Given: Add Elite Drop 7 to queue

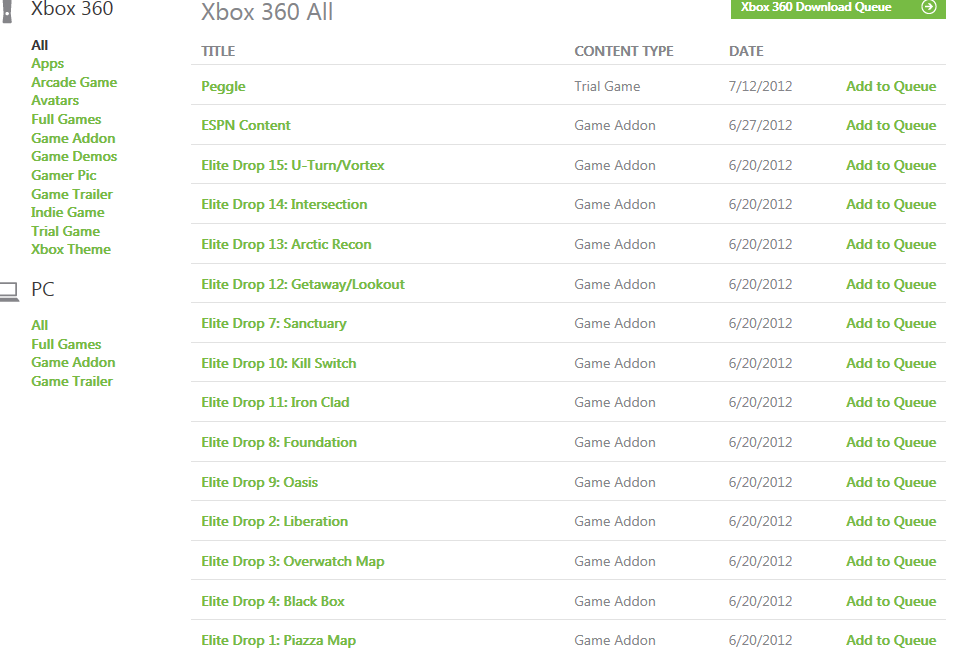Looking at the screenshot, I should tap(891, 323).
